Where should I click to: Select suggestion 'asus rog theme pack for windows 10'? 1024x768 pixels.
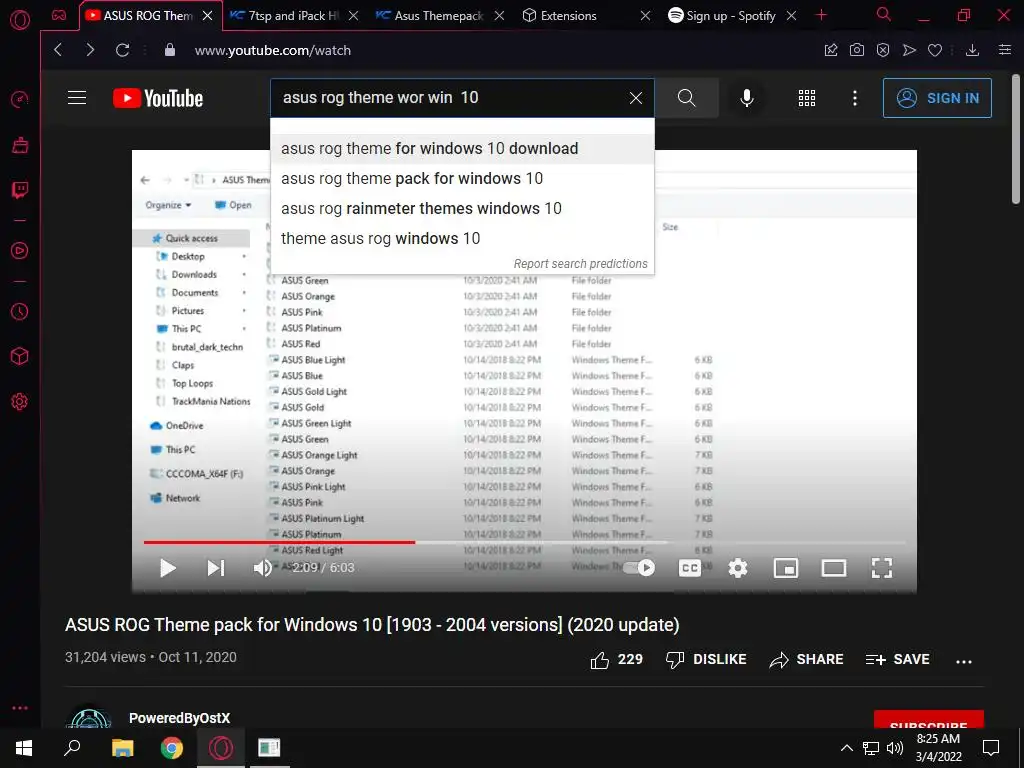coord(462,178)
